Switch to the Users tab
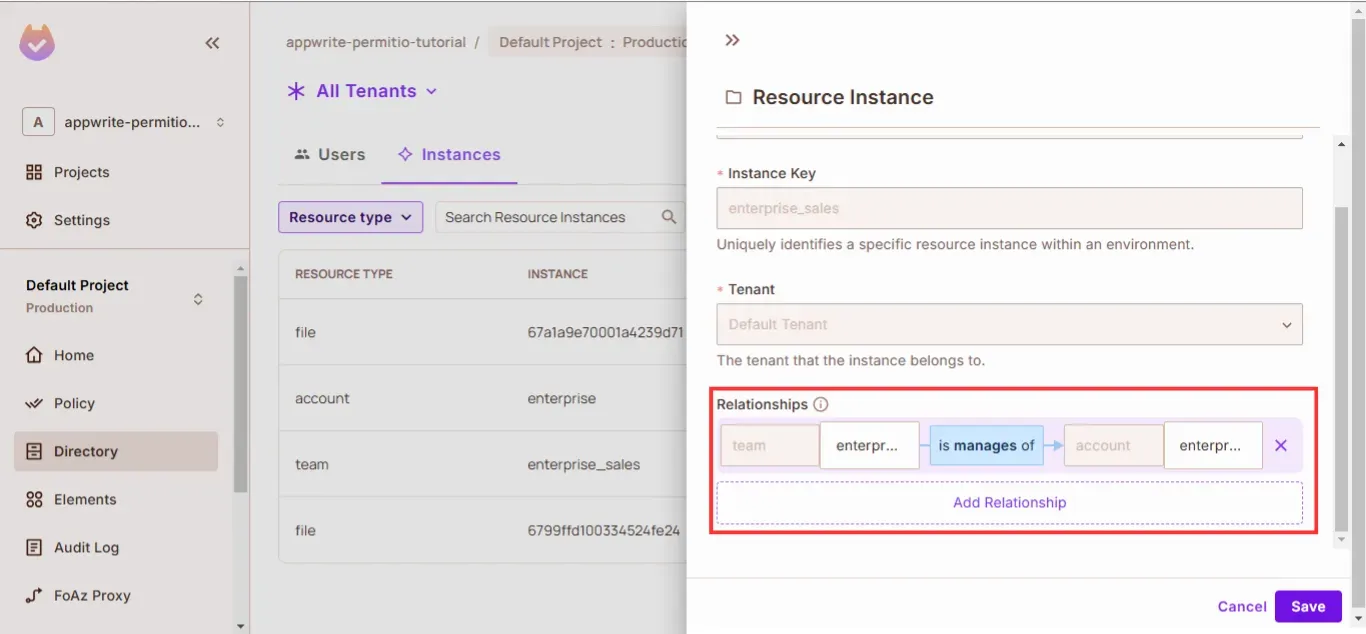This screenshot has height=634, width=1366. click(x=330, y=155)
